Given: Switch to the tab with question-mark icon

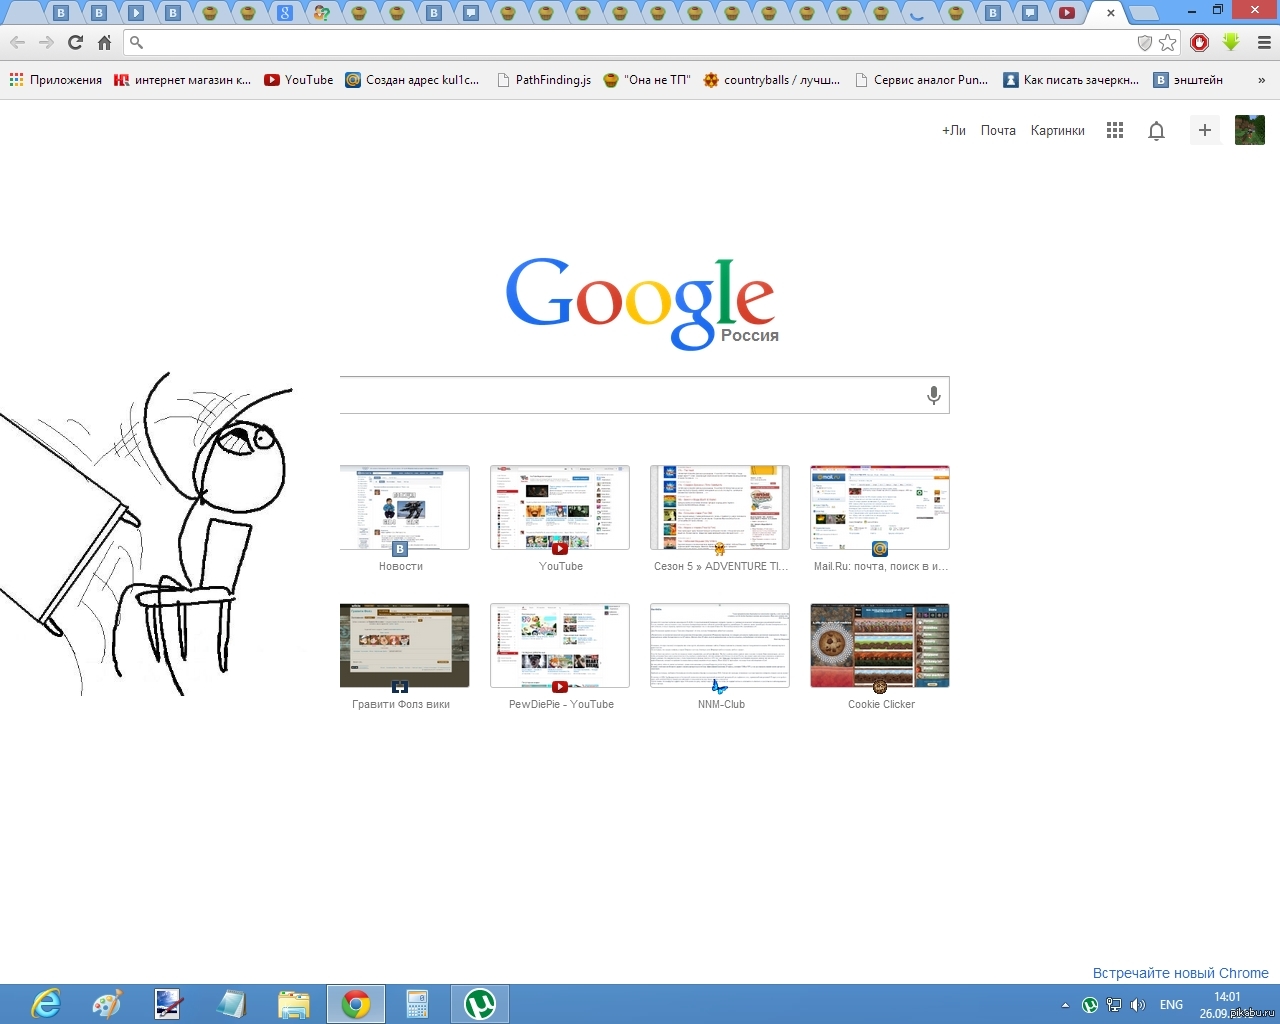Looking at the screenshot, I should (x=322, y=13).
